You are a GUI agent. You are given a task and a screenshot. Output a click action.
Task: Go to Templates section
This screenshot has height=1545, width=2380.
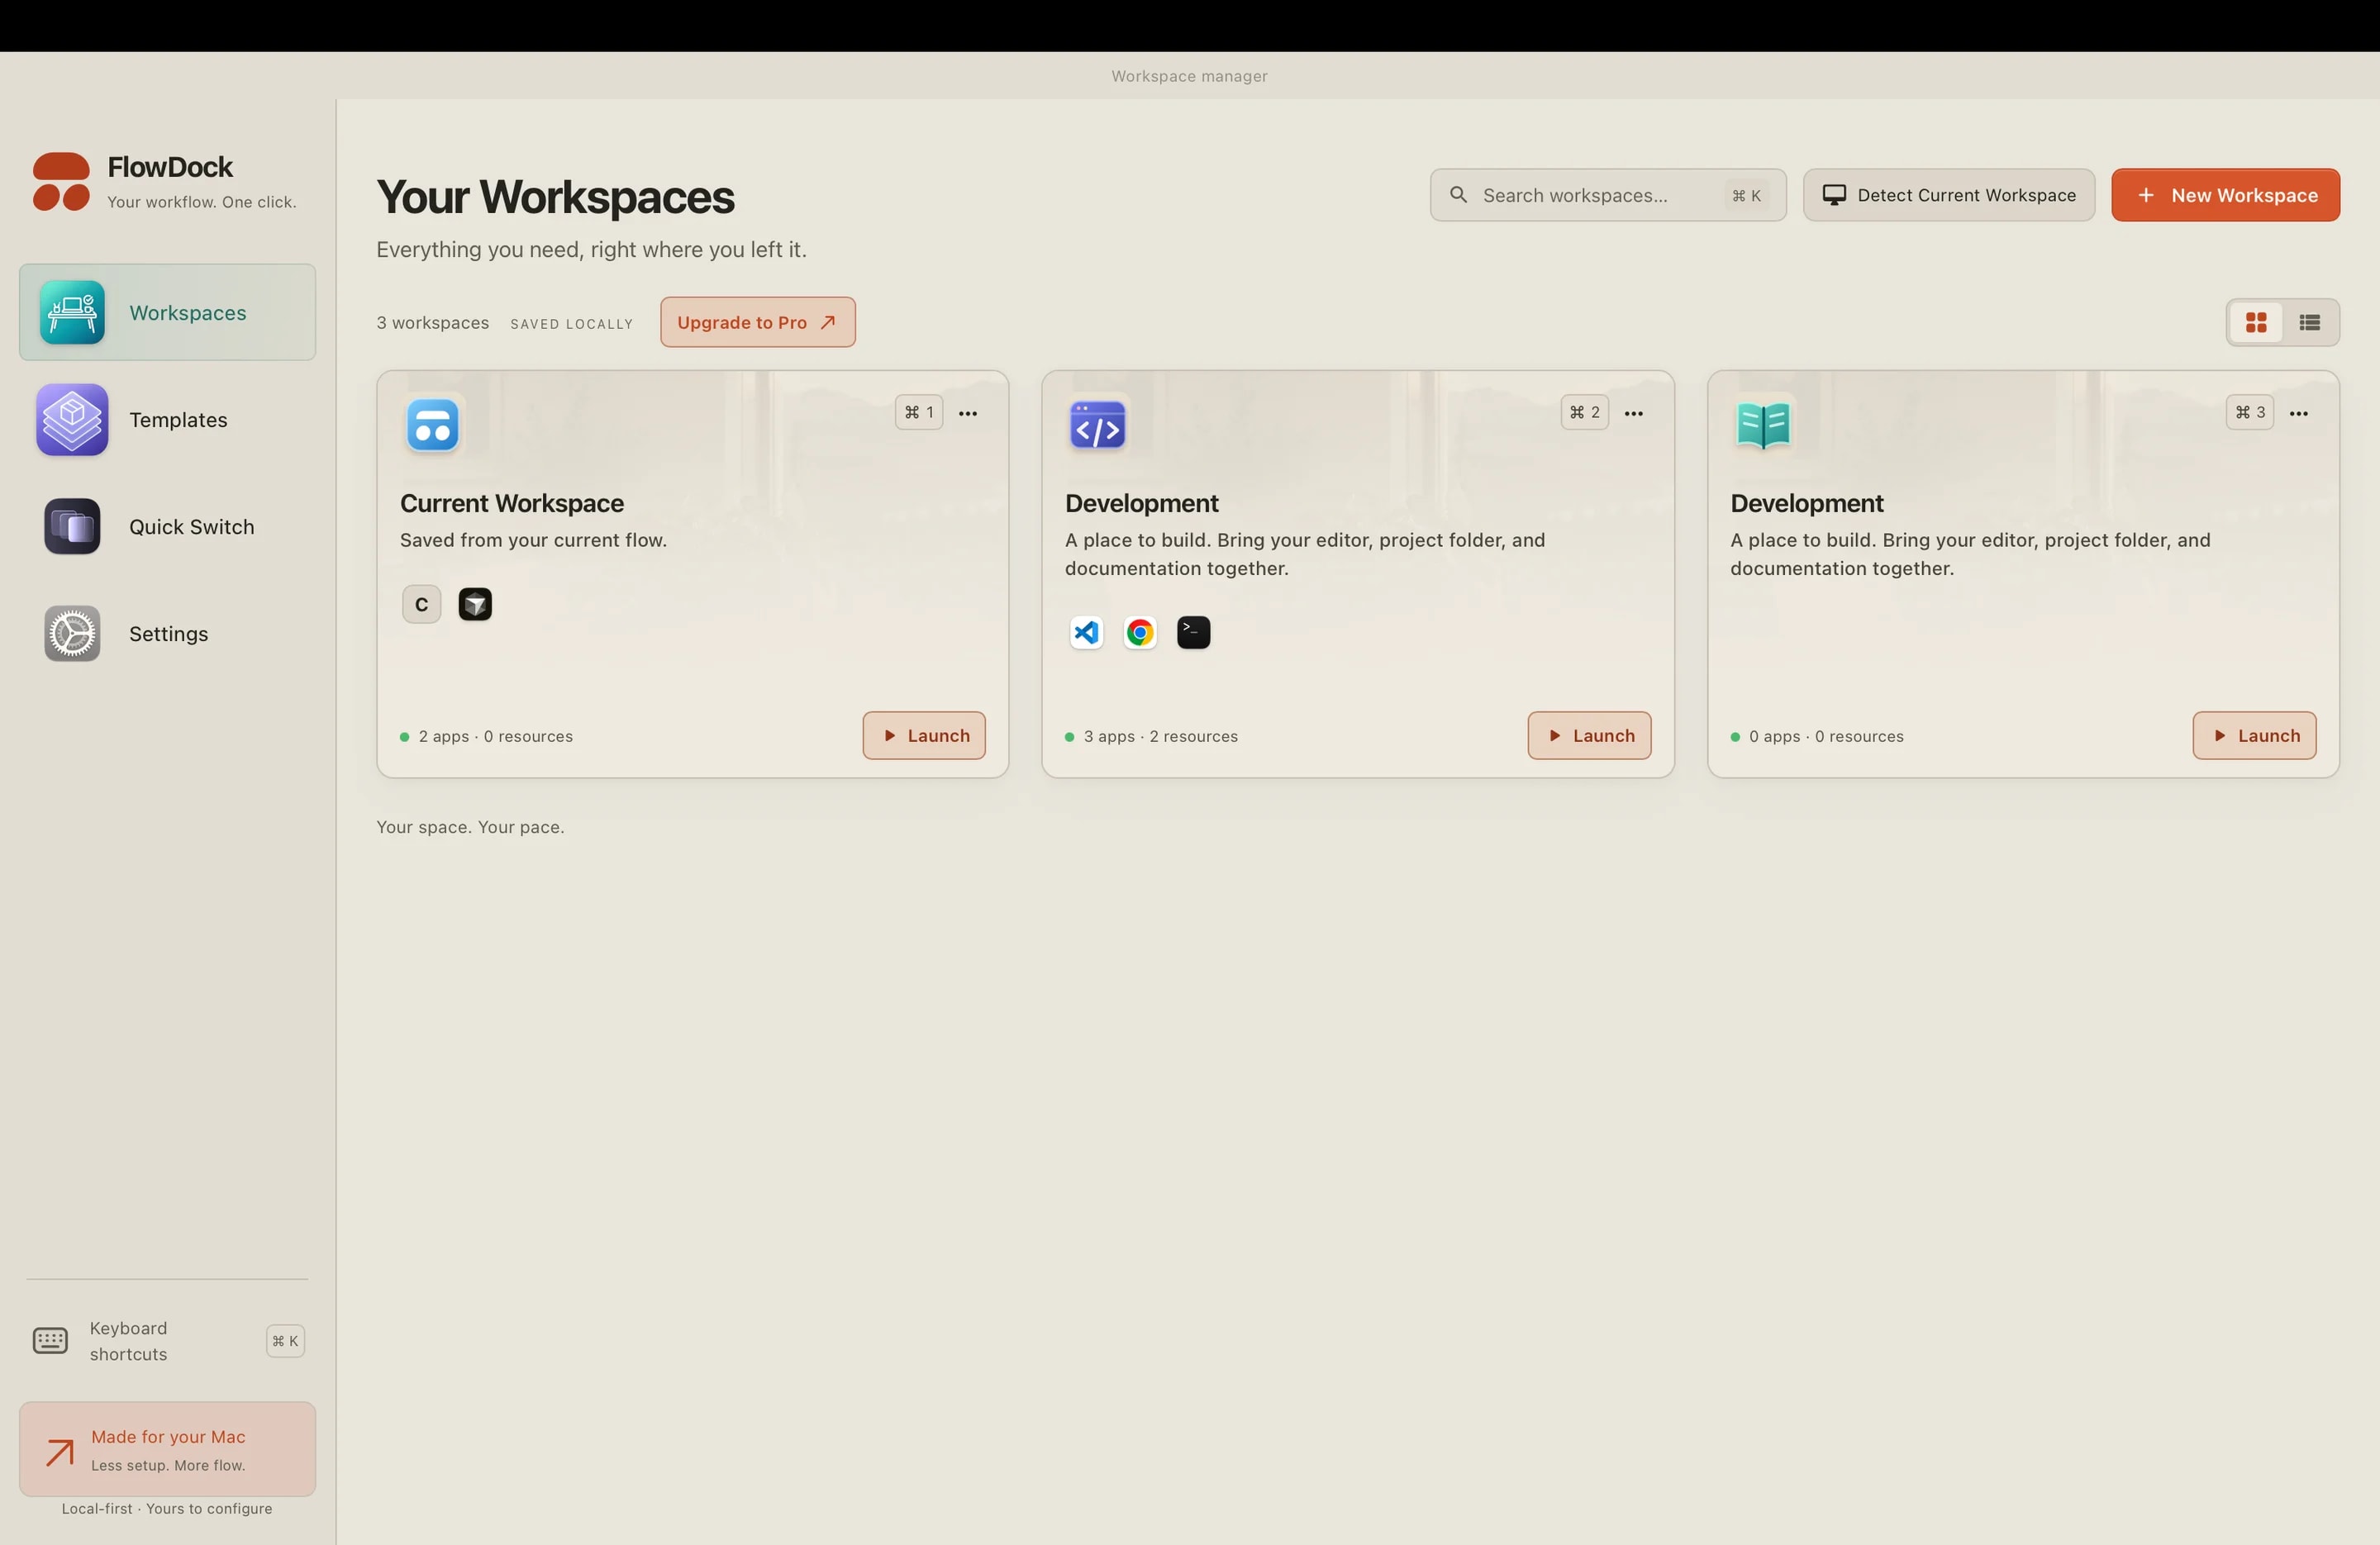167,420
